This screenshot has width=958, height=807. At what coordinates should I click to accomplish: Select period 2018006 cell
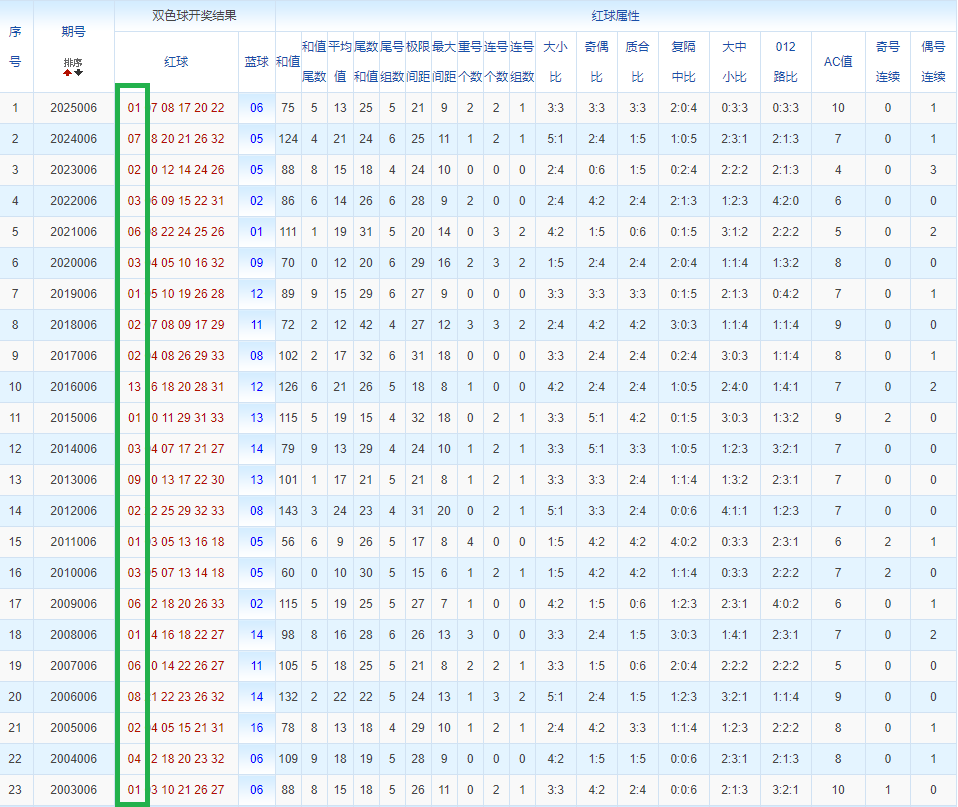[x=73, y=325]
